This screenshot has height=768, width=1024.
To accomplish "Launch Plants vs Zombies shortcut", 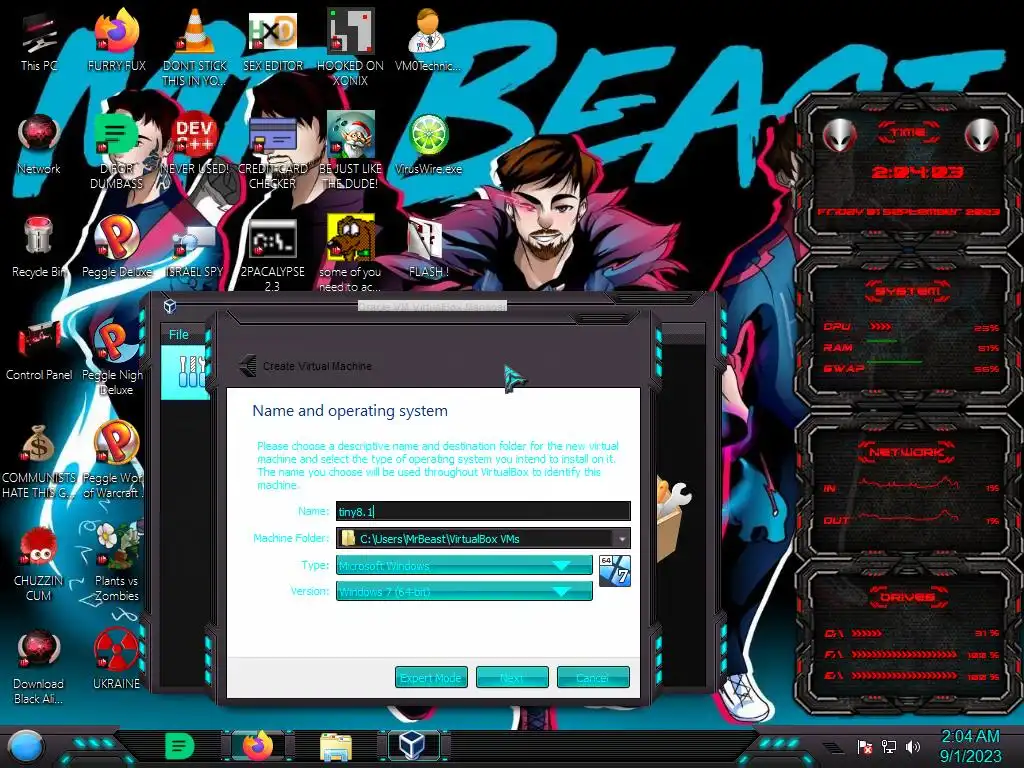I will [x=117, y=562].
